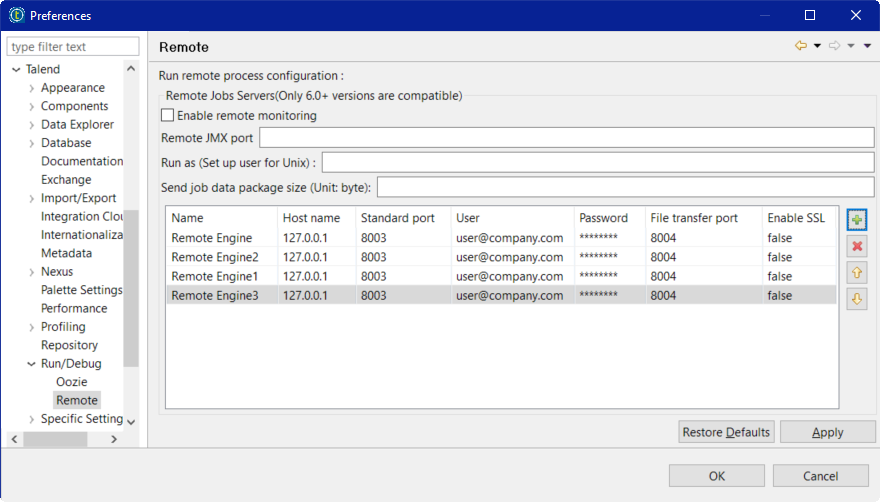Click the green plus add server icon
The width and height of the screenshot is (880, 502).
point(856,219)
